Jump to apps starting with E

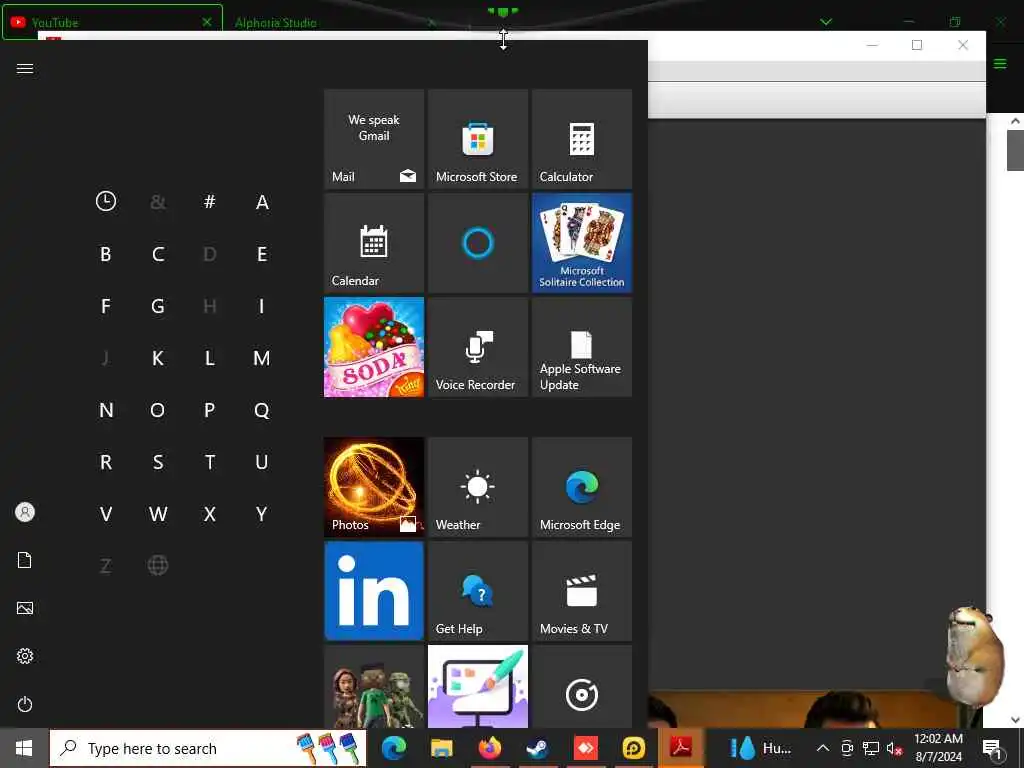262,254
